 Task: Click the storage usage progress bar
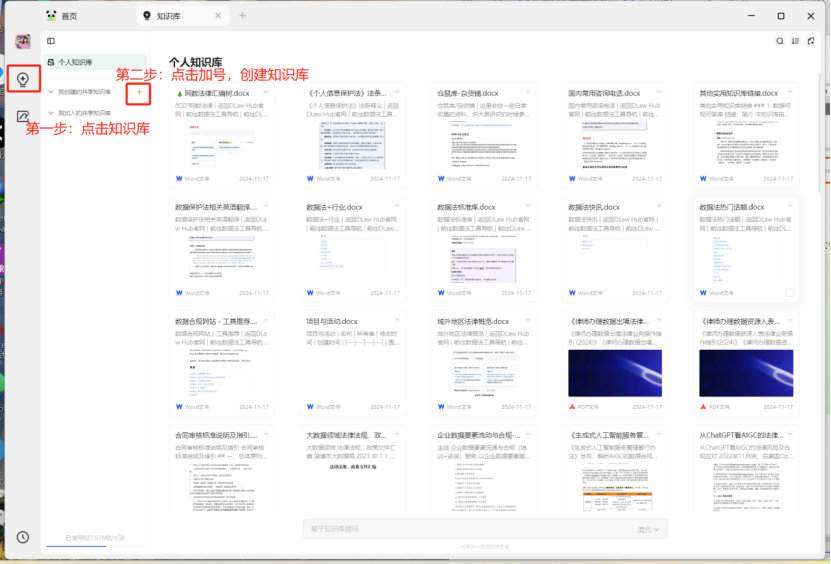(95, 546)
